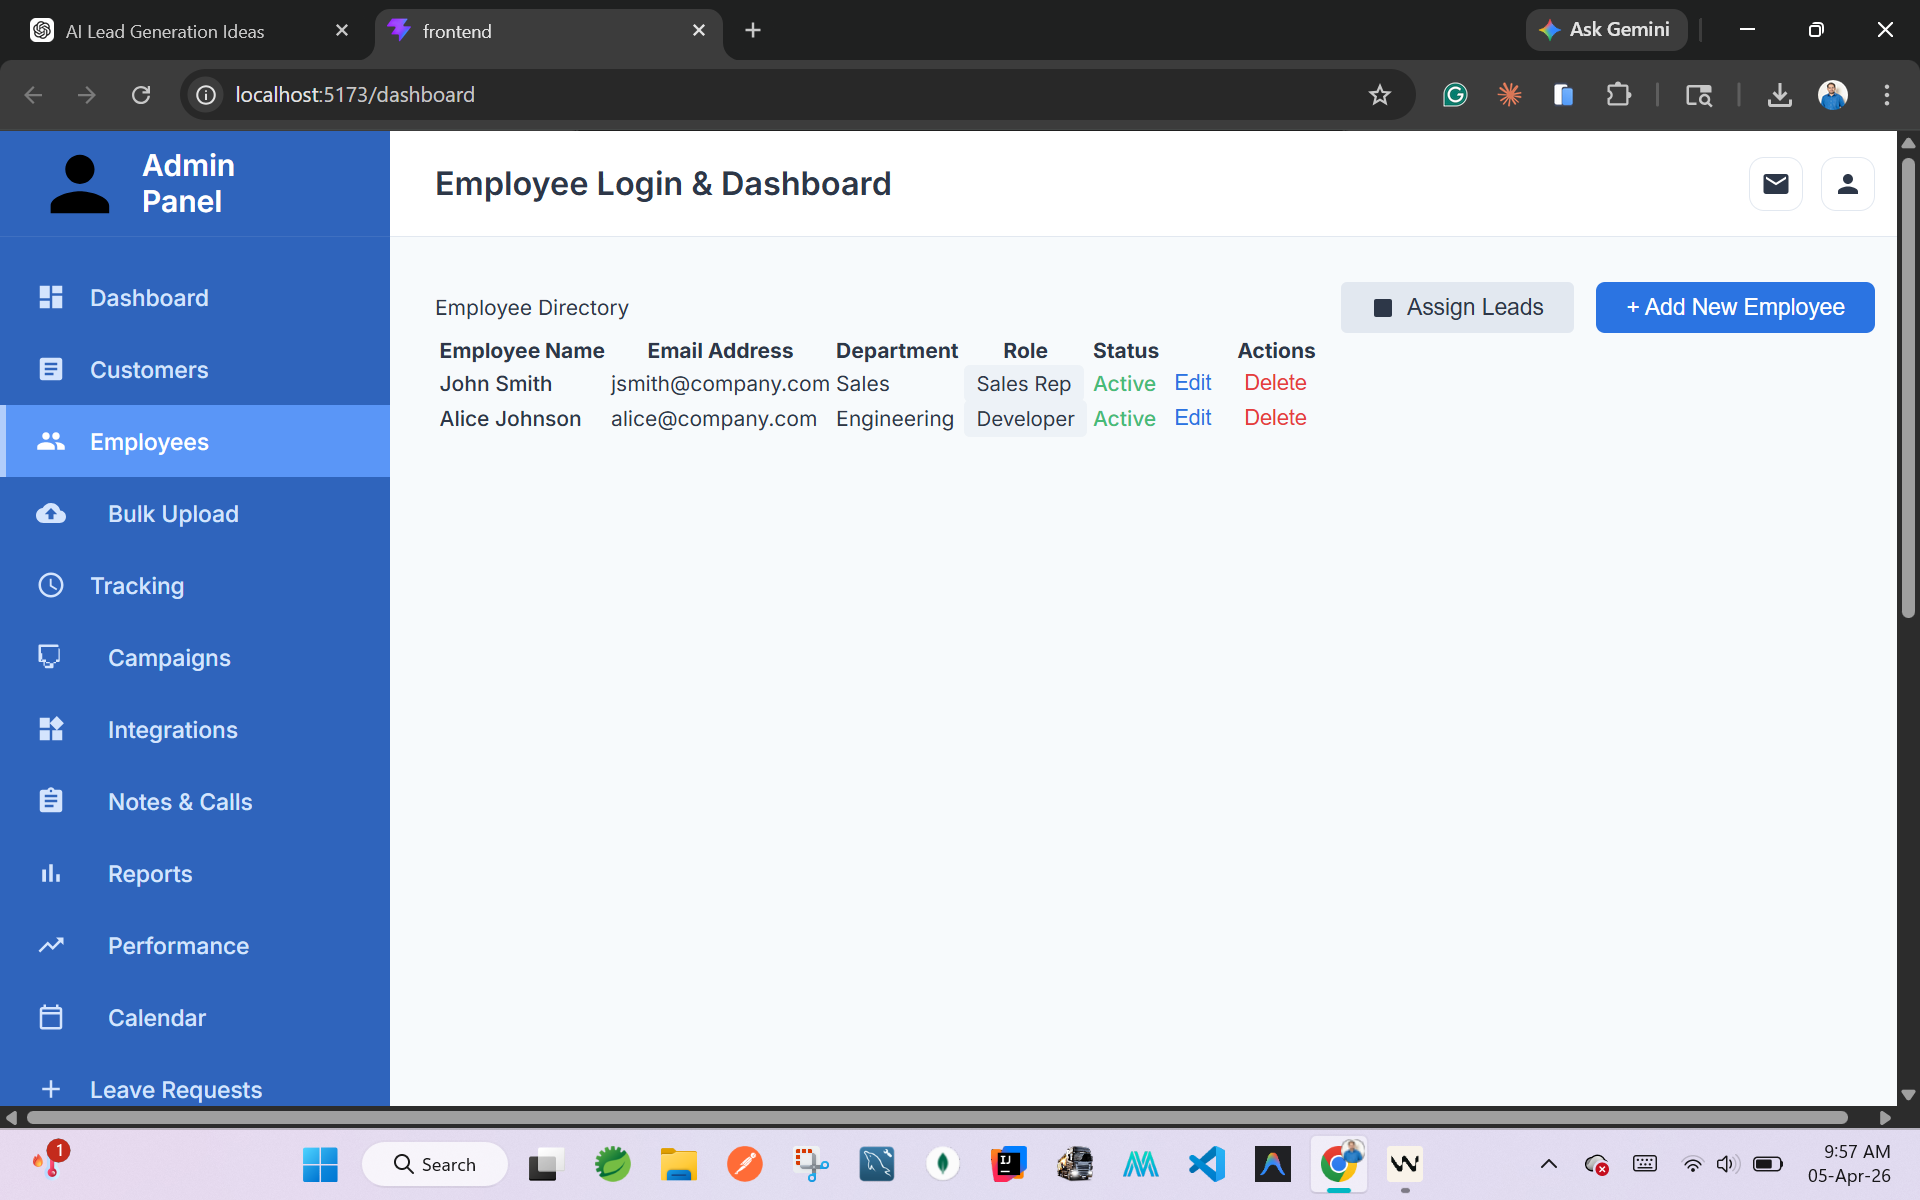Image resolution: width=1920 pixels, height=1200 pixels.
Task: Click the Calendar icon in the sidebar
Action: click(x=51, y=1017)
